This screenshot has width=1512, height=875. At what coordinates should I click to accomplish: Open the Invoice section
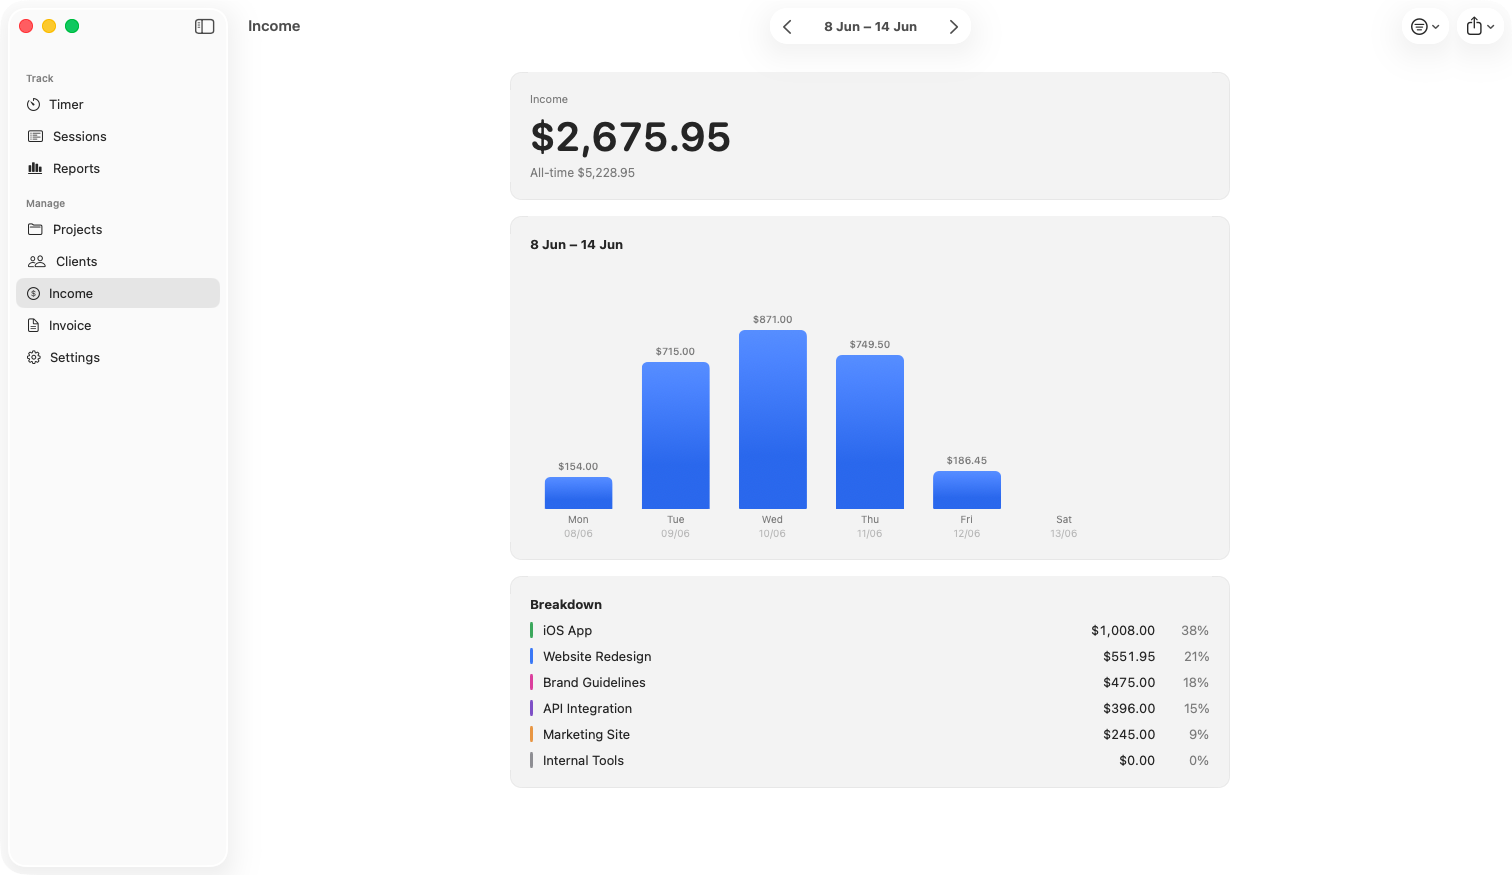pos(118,326)
